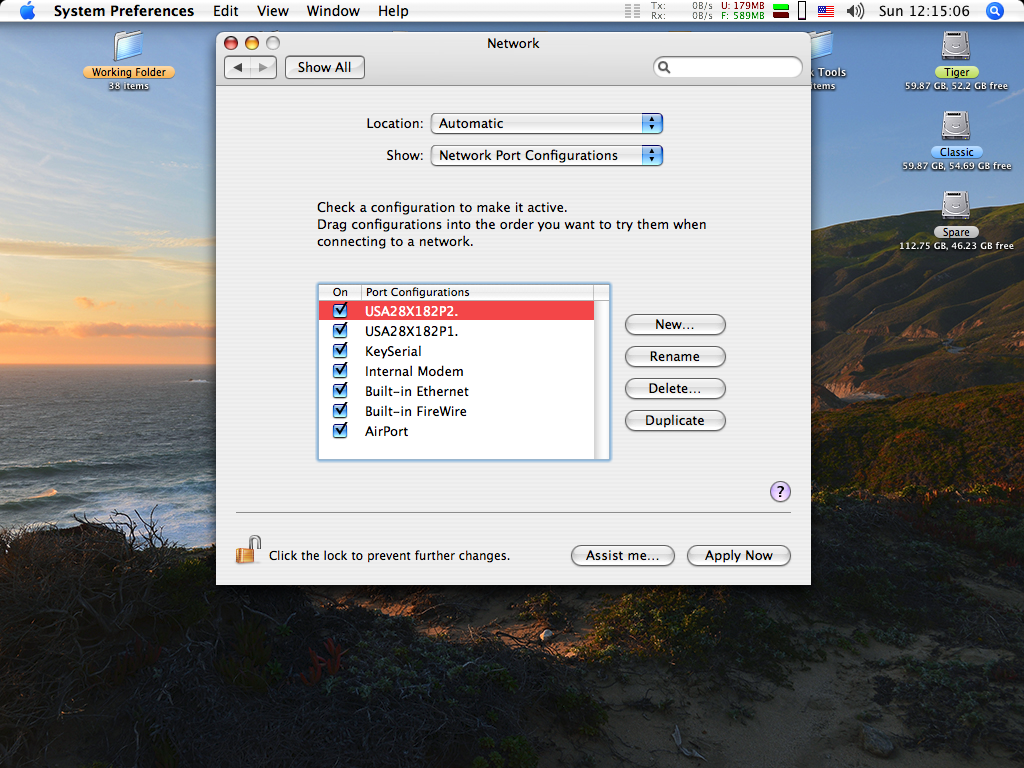
Task: Go back with the left arrow button
Action: coord(238,67)
